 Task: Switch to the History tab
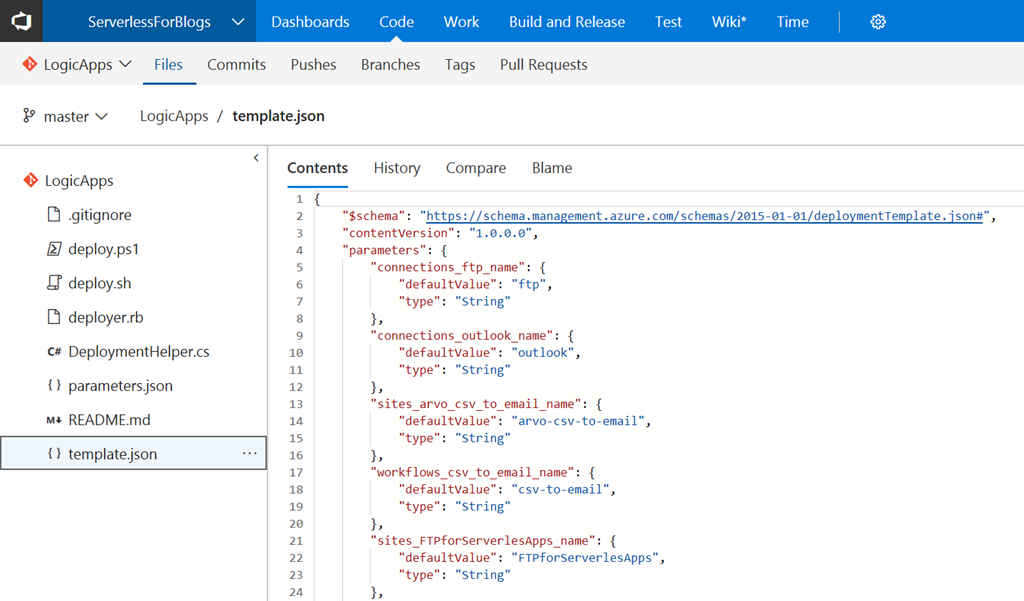click(x=397, y=168)
